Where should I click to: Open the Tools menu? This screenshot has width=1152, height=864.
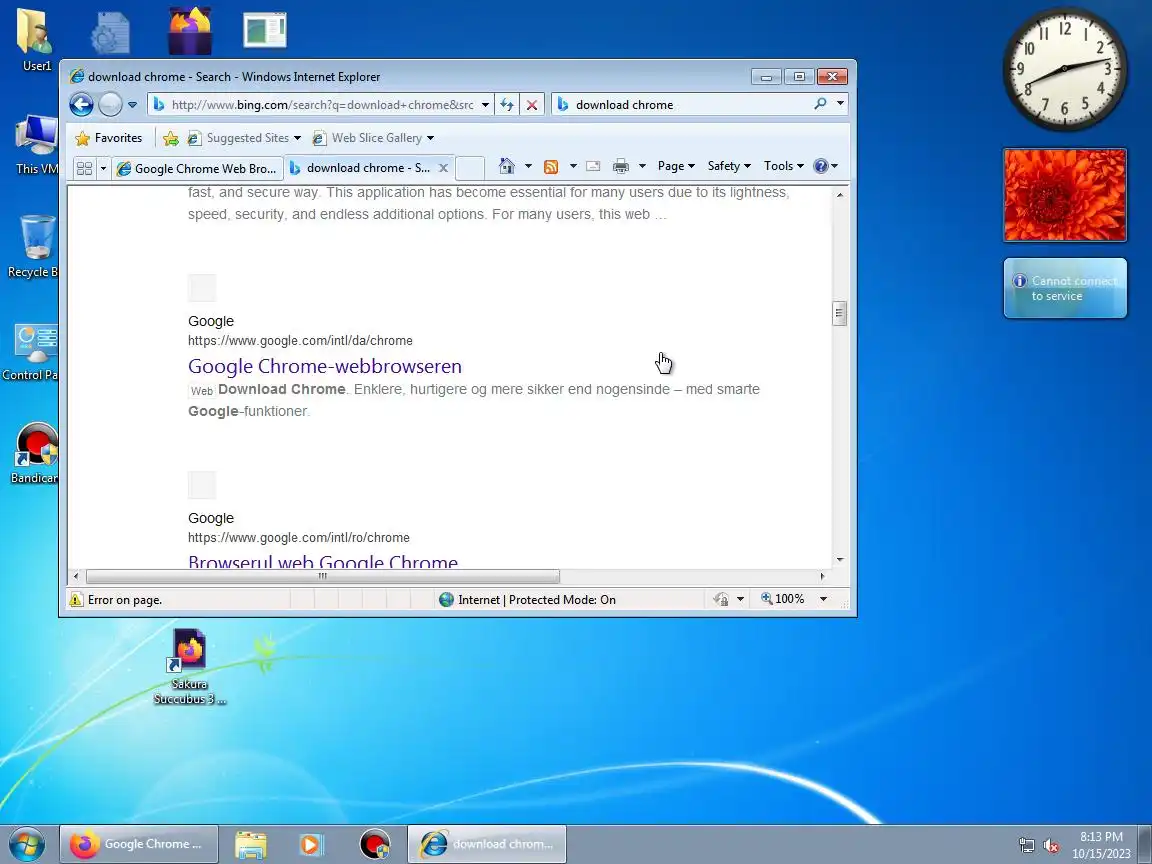point(783,166)
